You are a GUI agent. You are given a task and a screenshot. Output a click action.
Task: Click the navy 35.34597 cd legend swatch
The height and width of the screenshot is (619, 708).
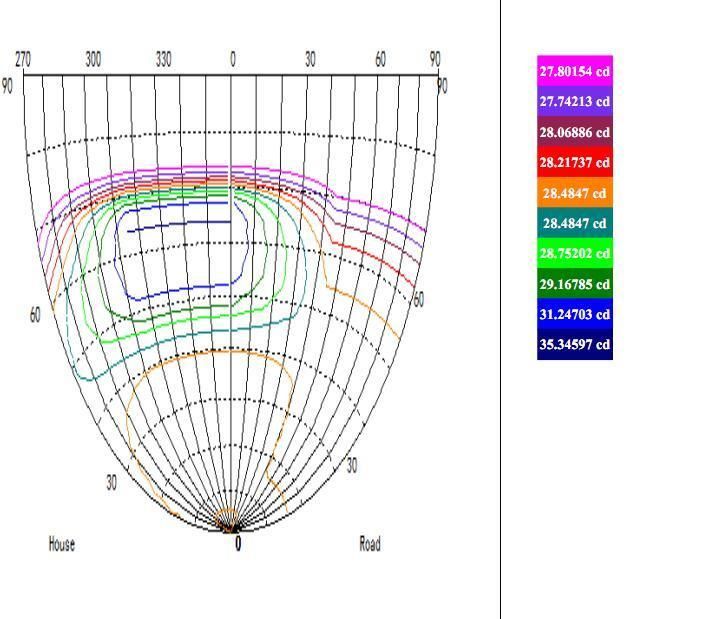click(x=575, y=344)
